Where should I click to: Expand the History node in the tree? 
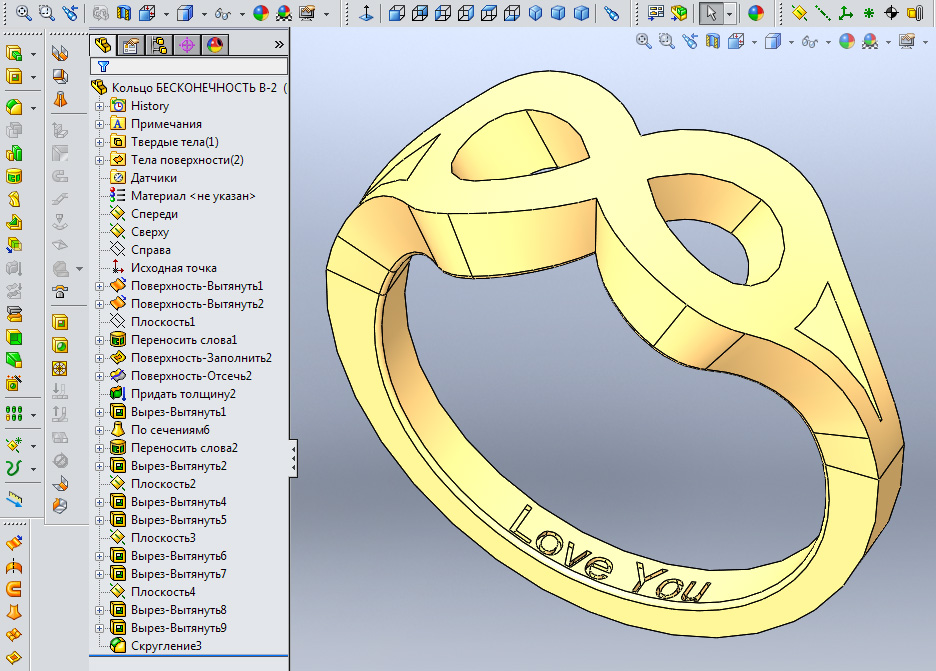tap(99, 106)
